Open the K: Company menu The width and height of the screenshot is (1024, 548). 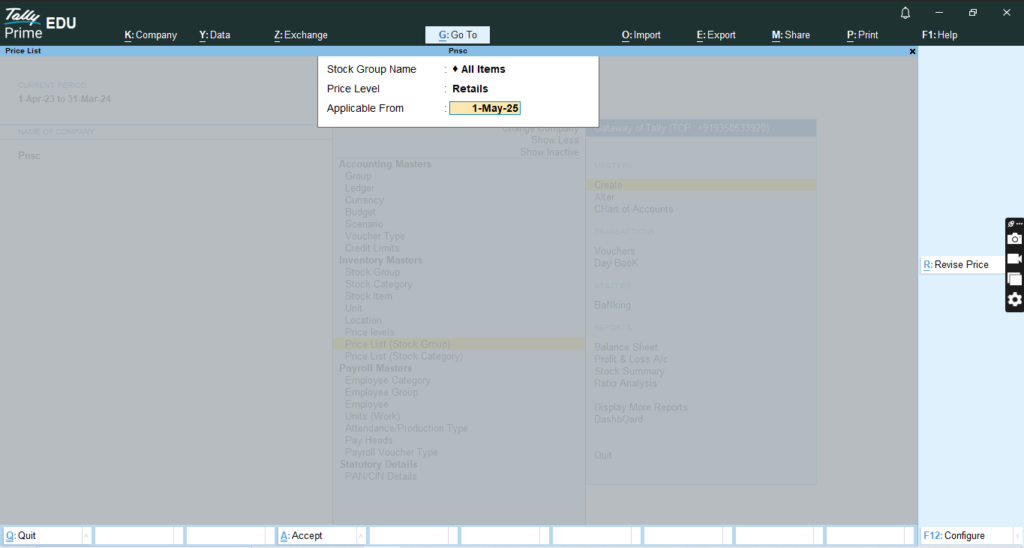[151, 35]
